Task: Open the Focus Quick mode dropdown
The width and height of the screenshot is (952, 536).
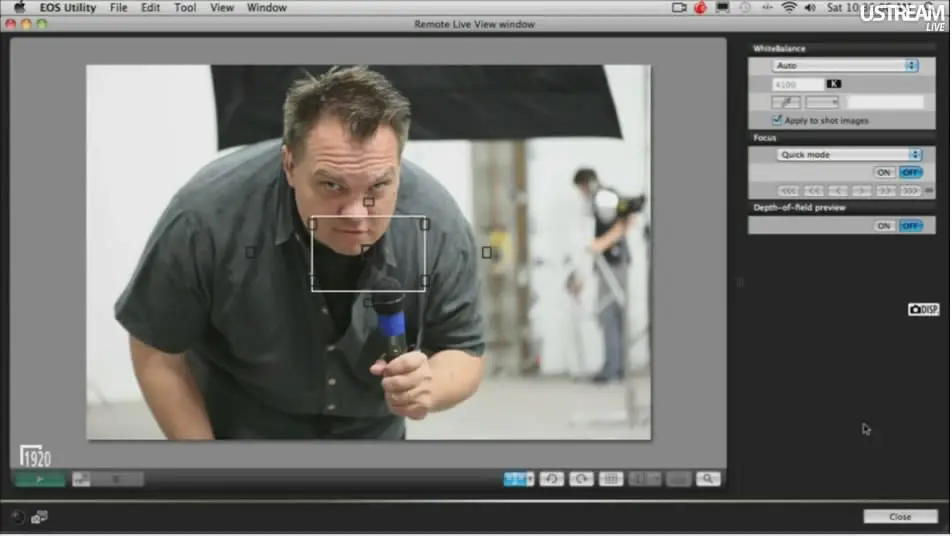Action: (x=849, y=155)
